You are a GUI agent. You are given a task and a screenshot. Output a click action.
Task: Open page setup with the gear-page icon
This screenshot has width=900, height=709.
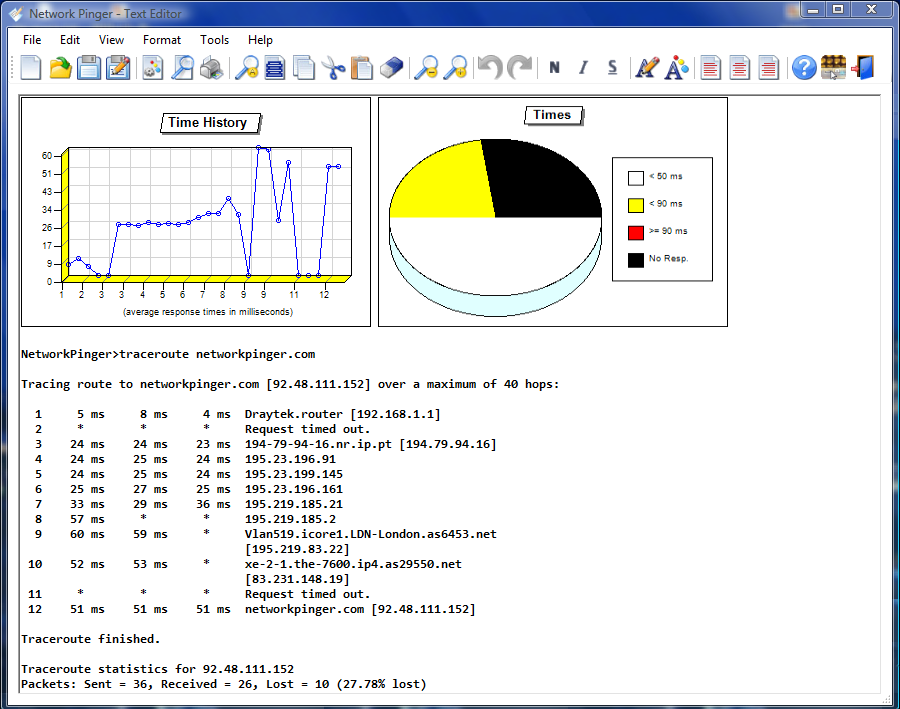(152, 68)
